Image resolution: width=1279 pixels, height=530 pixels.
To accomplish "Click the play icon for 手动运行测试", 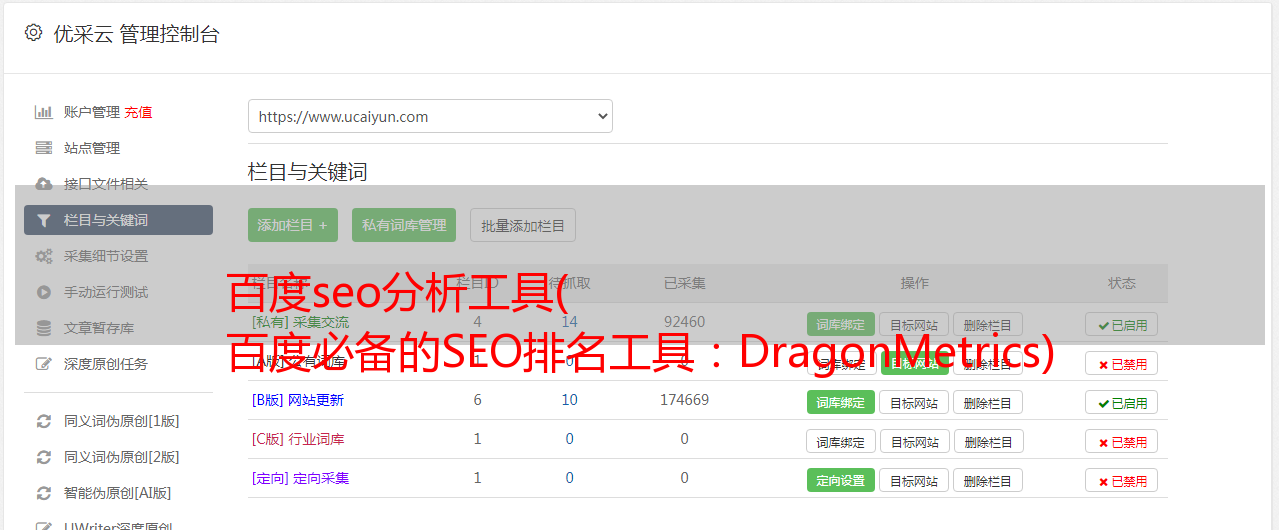I will pos(43,292).
